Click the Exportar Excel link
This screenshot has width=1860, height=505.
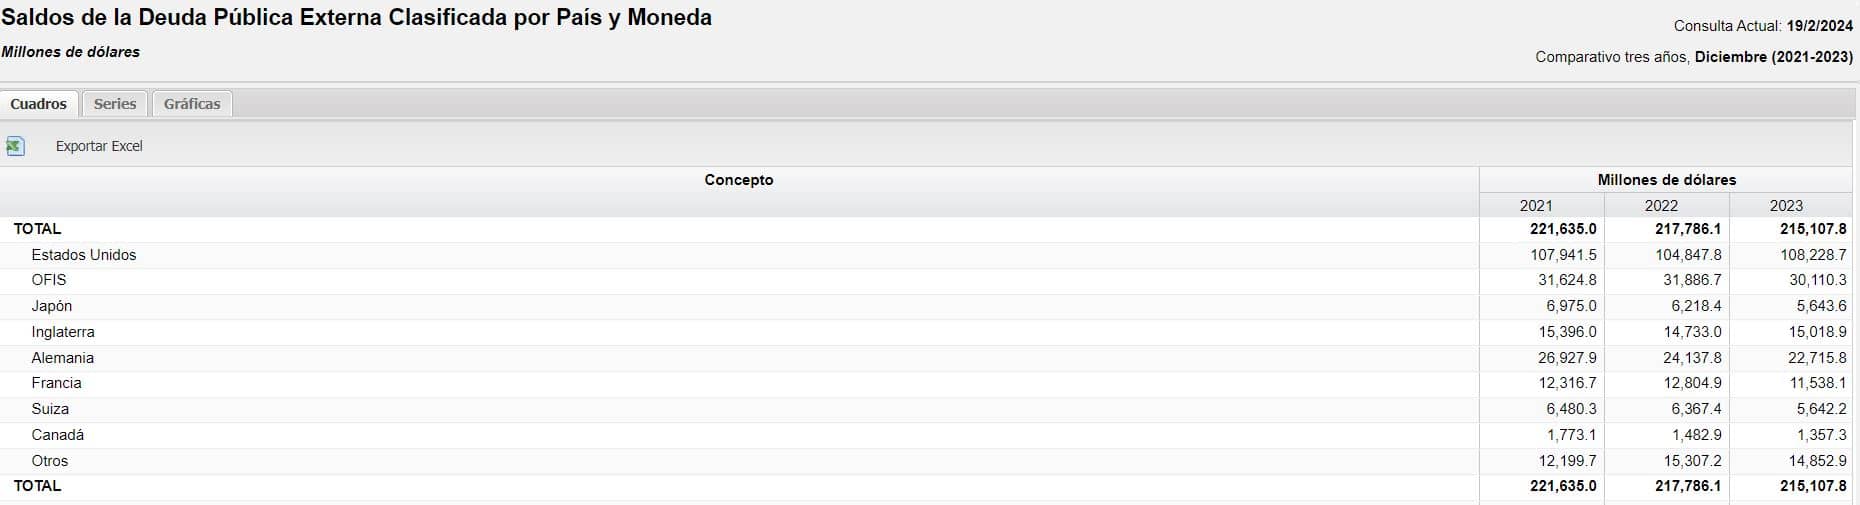point(99,146)
